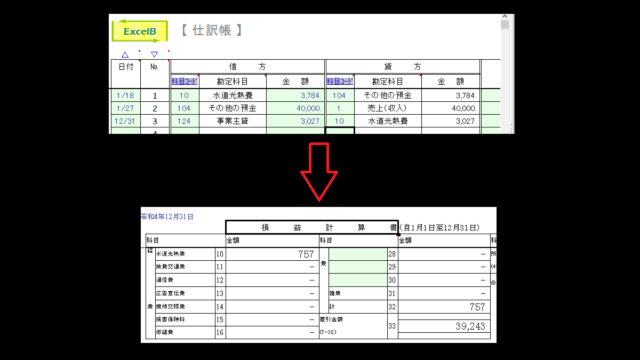The image size is (640, 360).
Task: Click the vertical scrollbar up arrow
Action: [x=505, y=17]
